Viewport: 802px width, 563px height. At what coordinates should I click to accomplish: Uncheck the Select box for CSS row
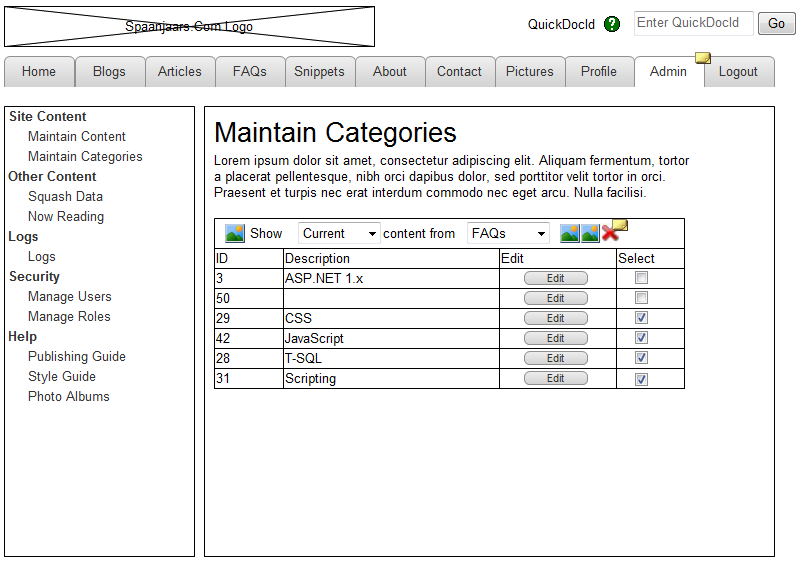pyautogui.click(x=641, y=318)
